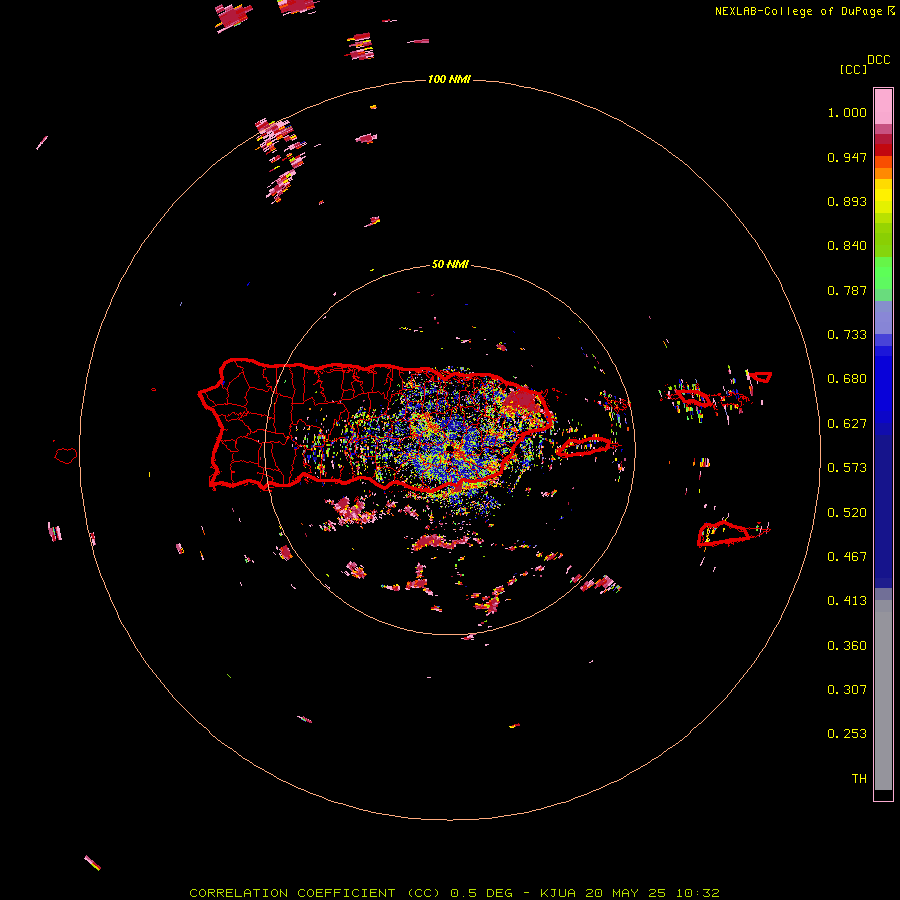Pick the light pink color at colorbar top
900x900 pixels.
click(883, 106)
